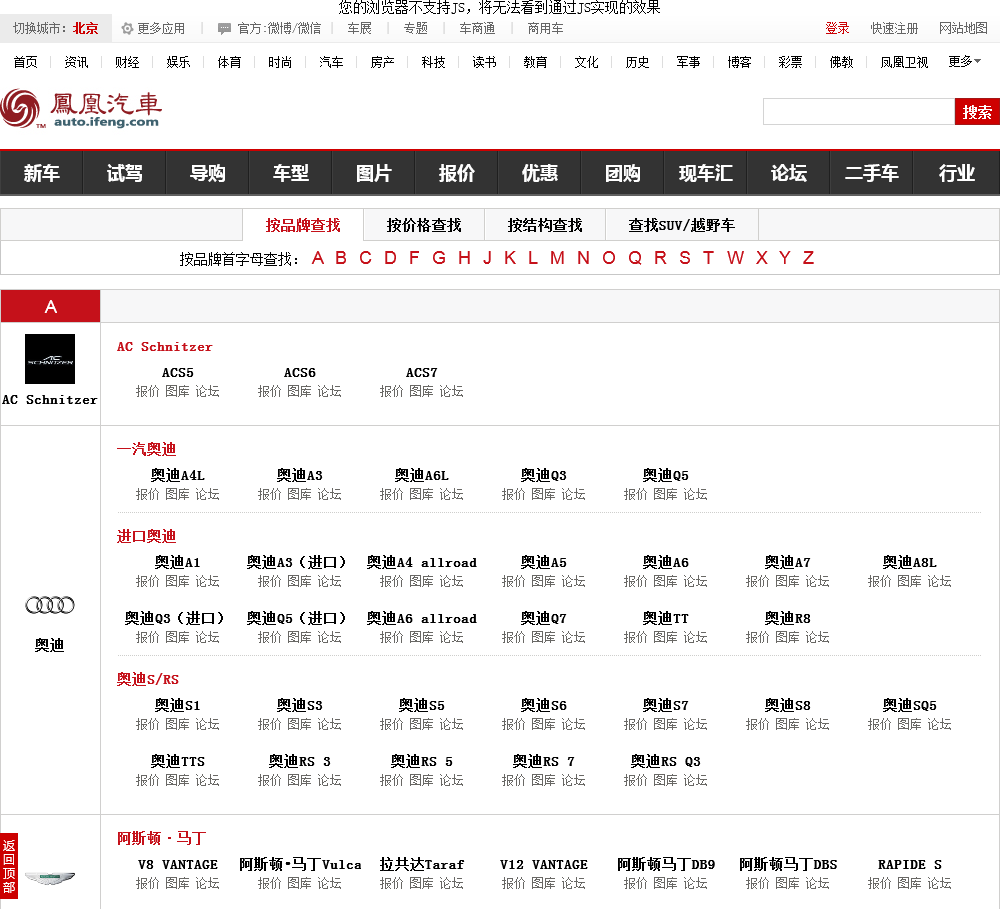This screenshot has width=1000, height=909.
Task: Click the AC Schnitzer brand logo
Action: click(50, 358)
